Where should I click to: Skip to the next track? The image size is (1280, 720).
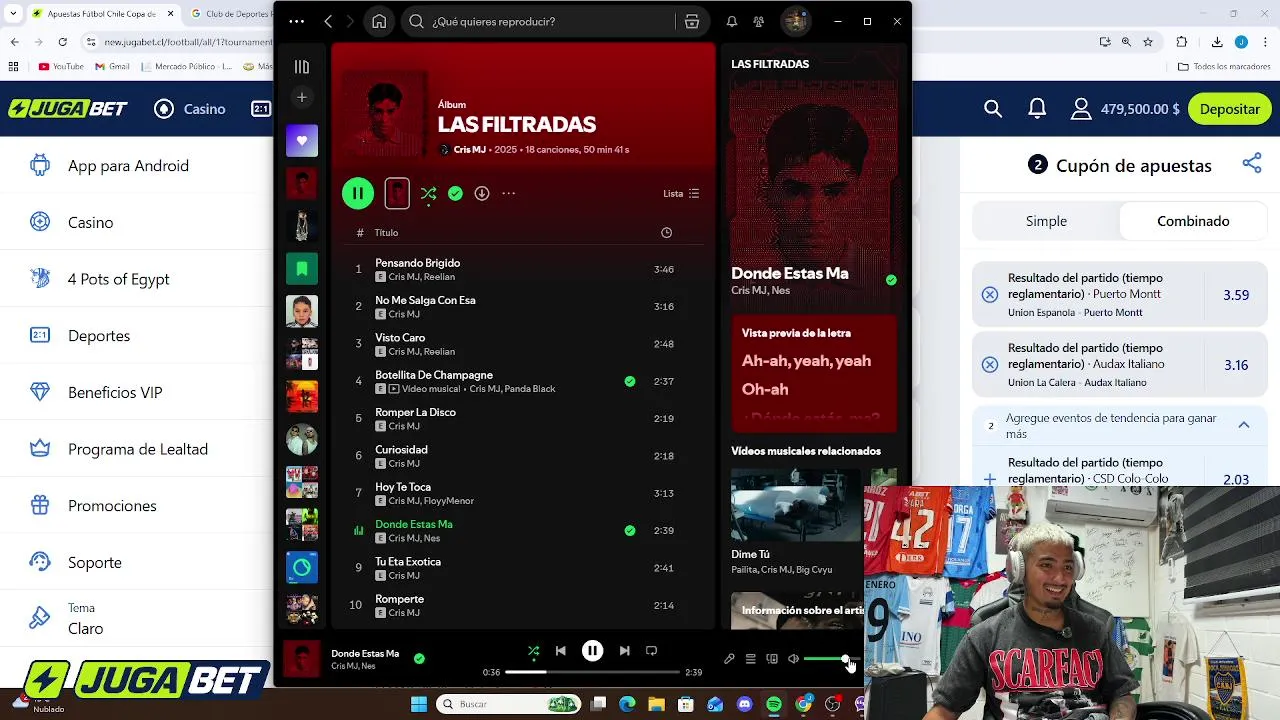pos(624,651)
